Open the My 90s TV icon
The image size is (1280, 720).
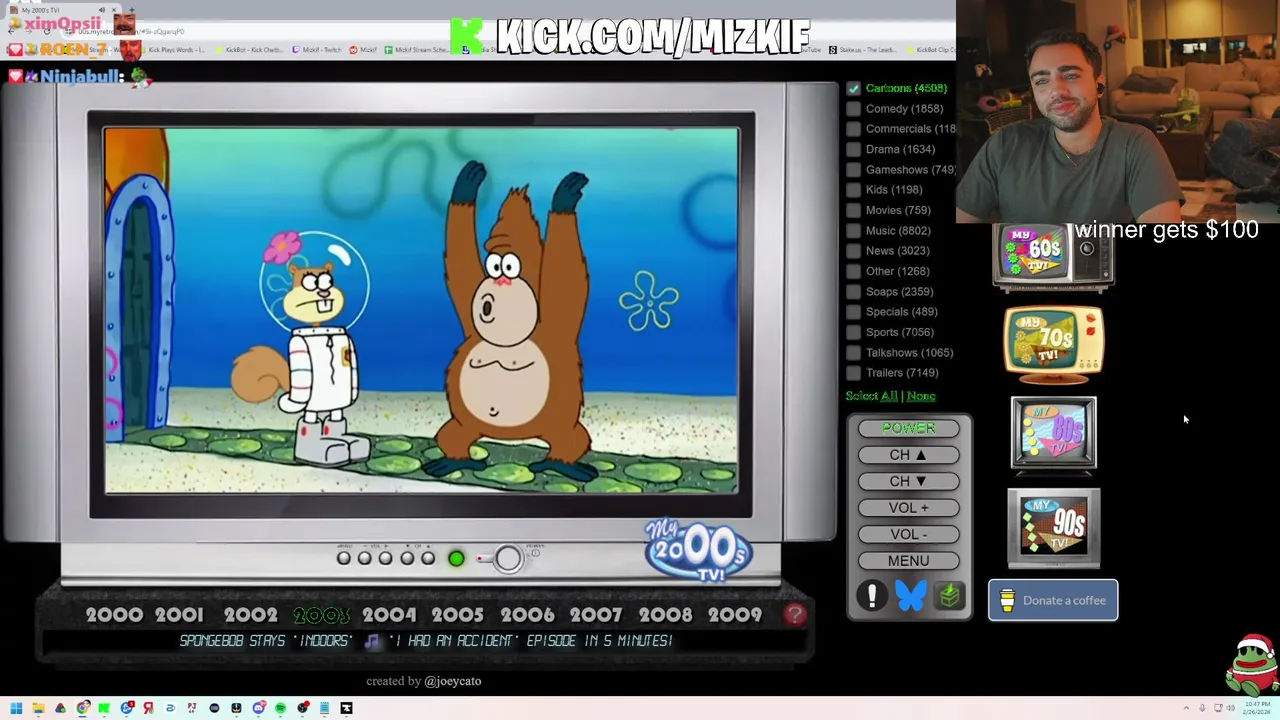[x=1054, y=528]
